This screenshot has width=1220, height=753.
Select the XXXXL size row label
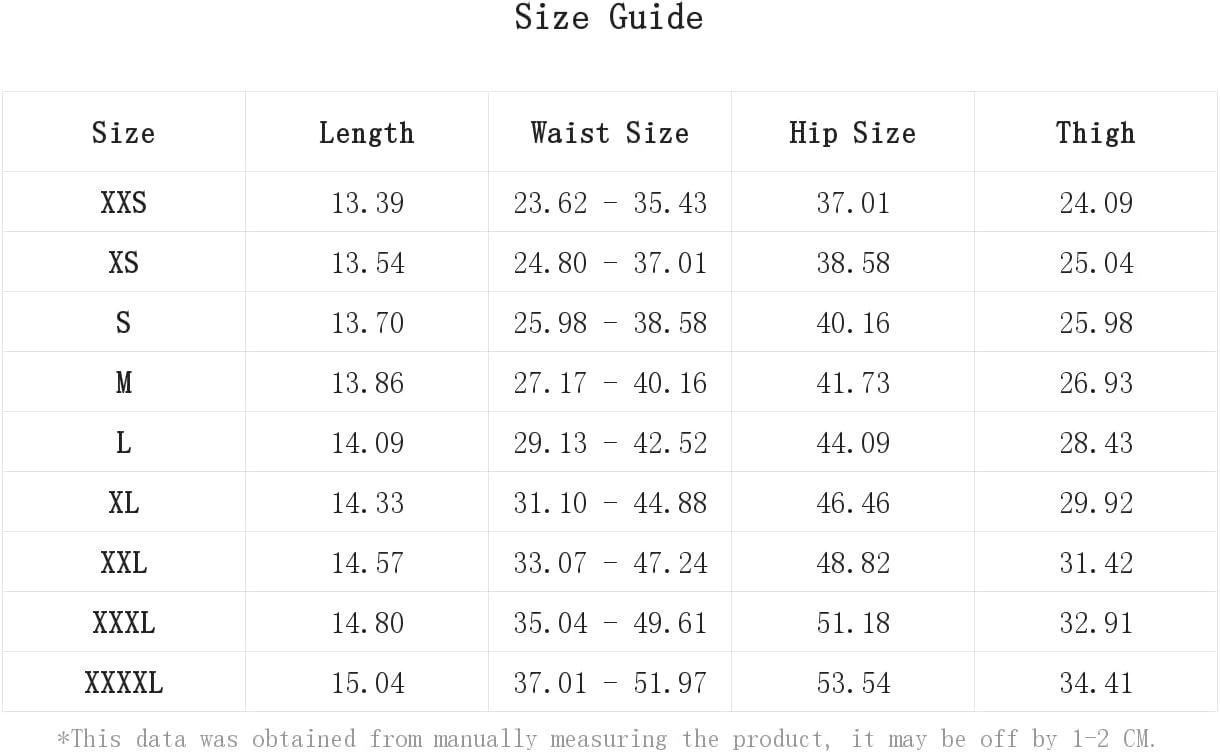[123, 682]
